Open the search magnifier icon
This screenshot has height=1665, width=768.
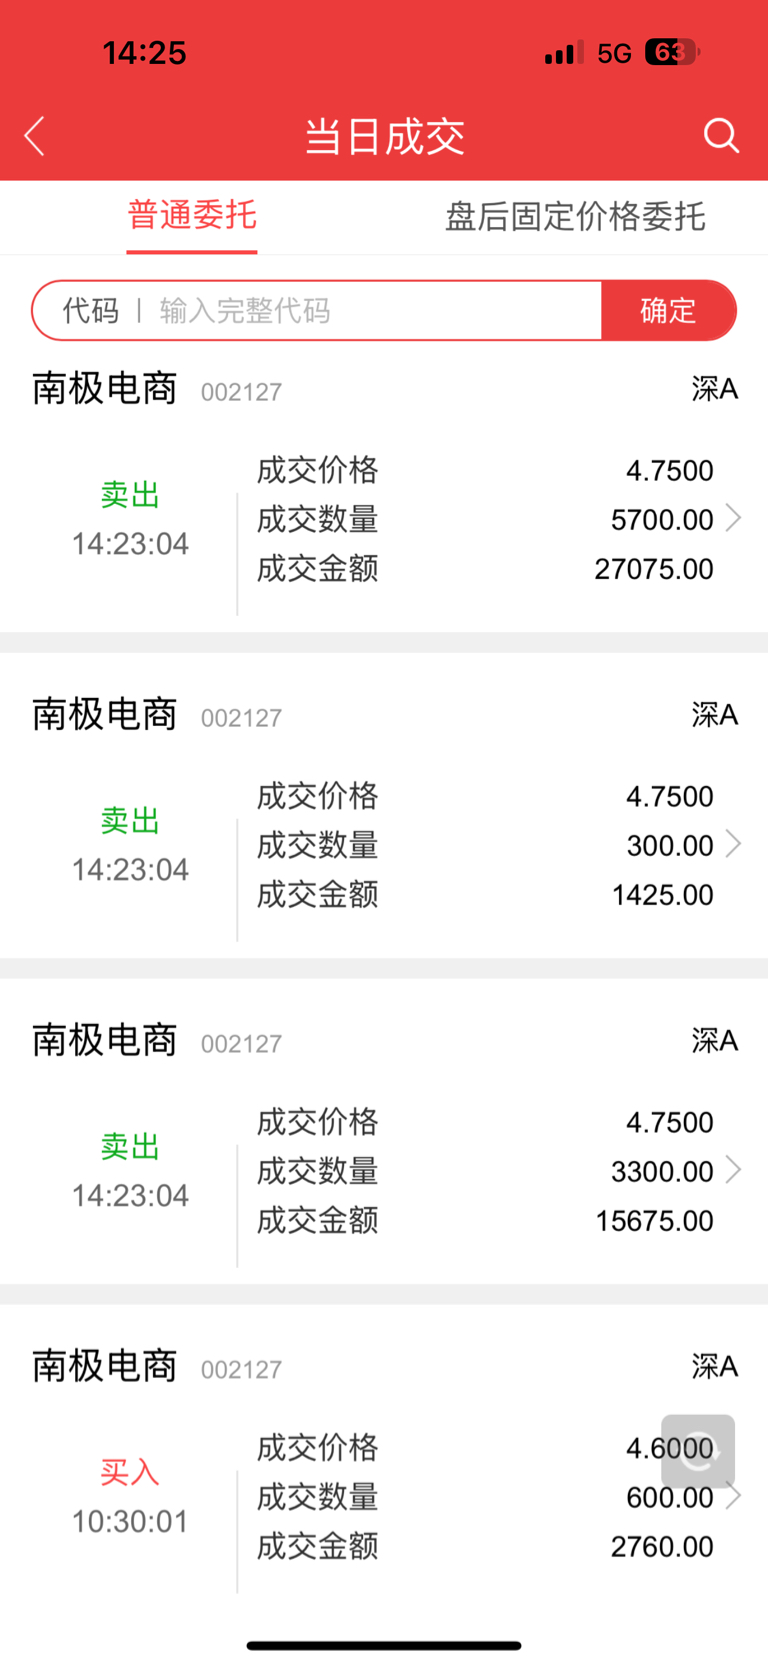point(721,135)
